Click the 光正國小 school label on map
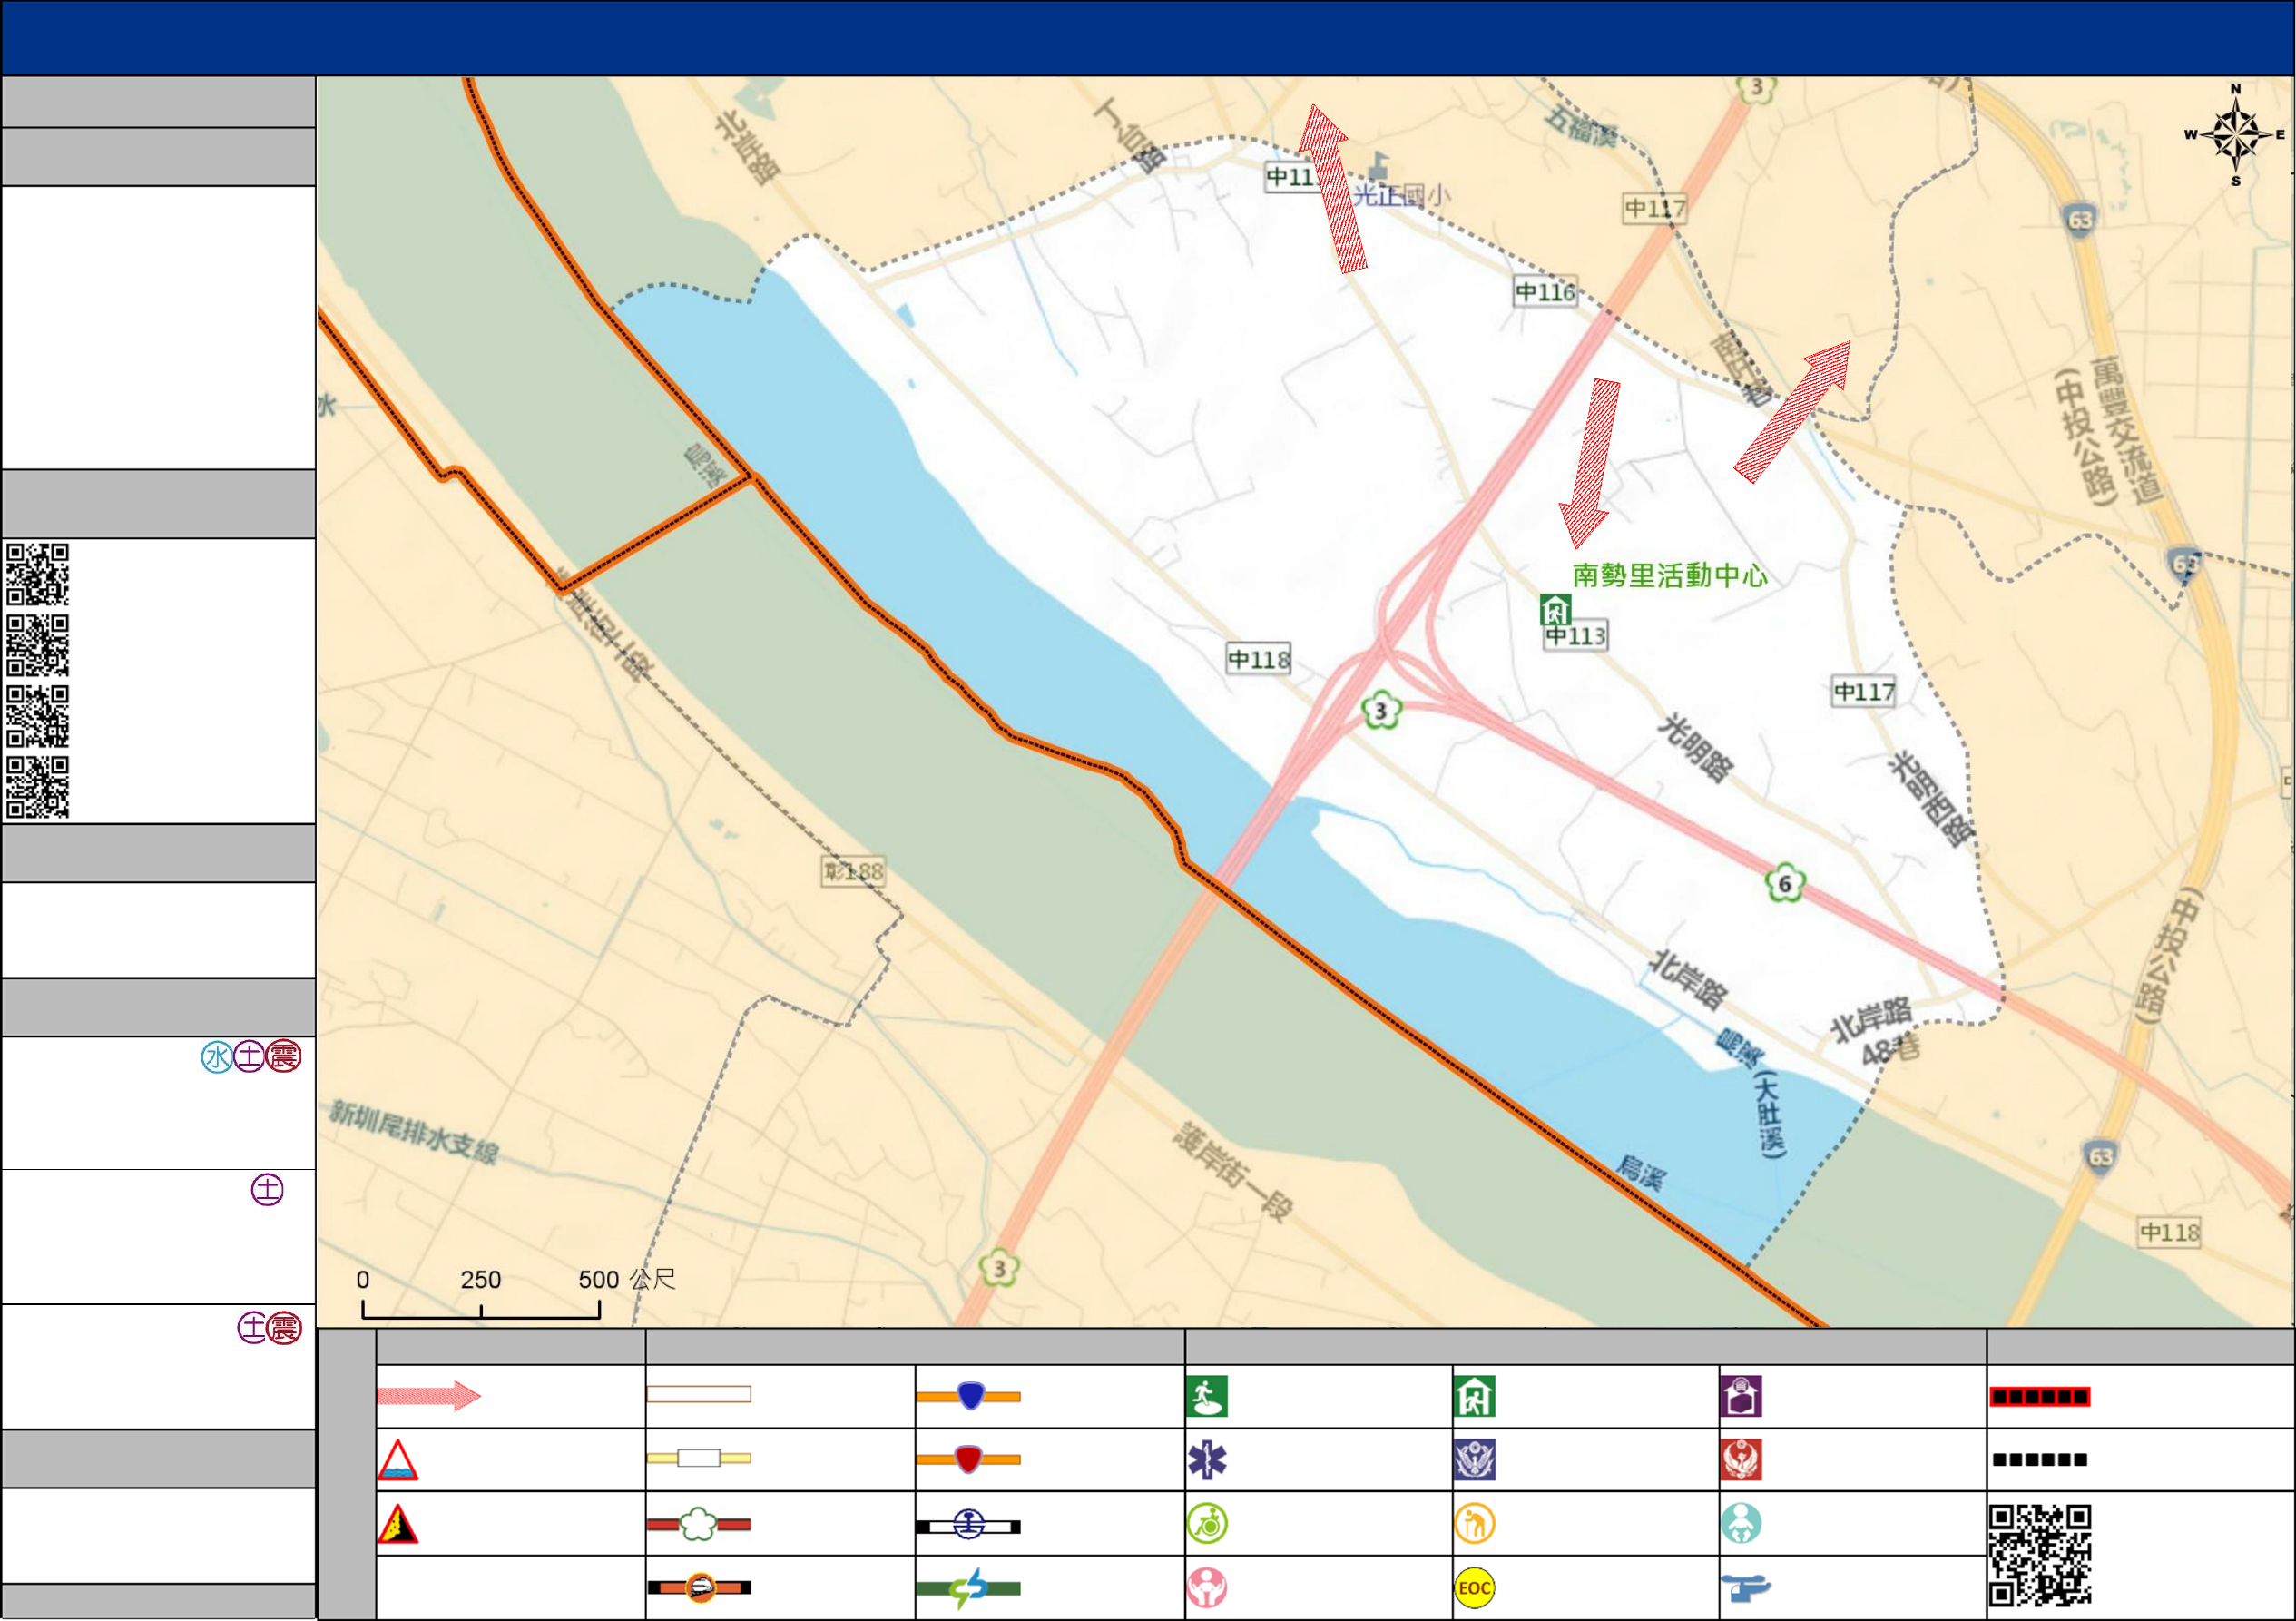 pyautogui.click(x=1400, y=195)
